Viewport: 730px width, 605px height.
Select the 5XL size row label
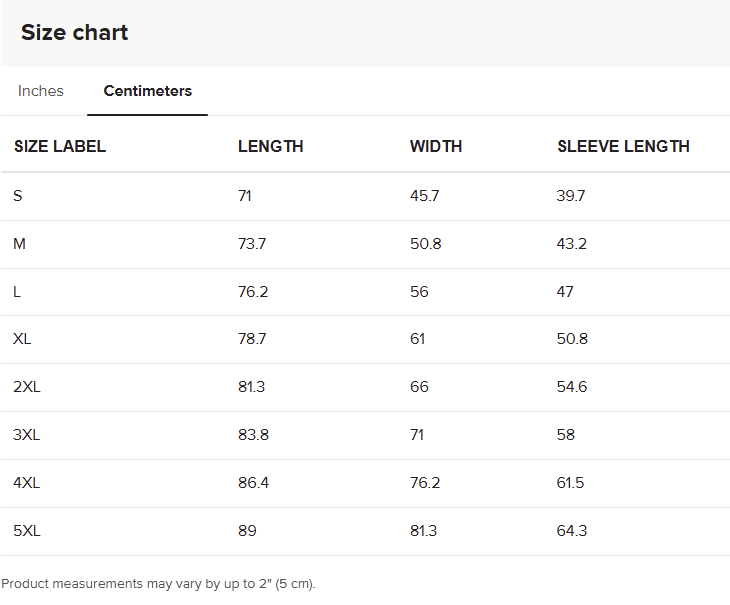[27, 531]
